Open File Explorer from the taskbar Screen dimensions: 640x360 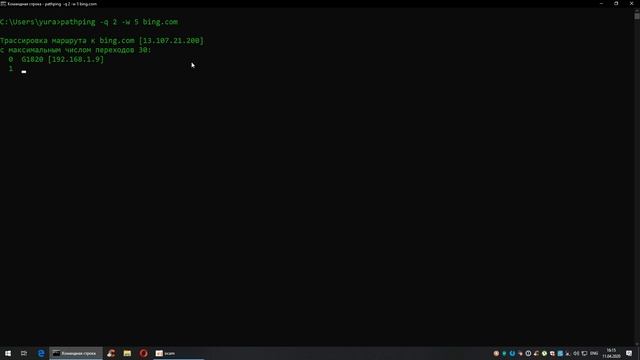(x=127, y=353)
